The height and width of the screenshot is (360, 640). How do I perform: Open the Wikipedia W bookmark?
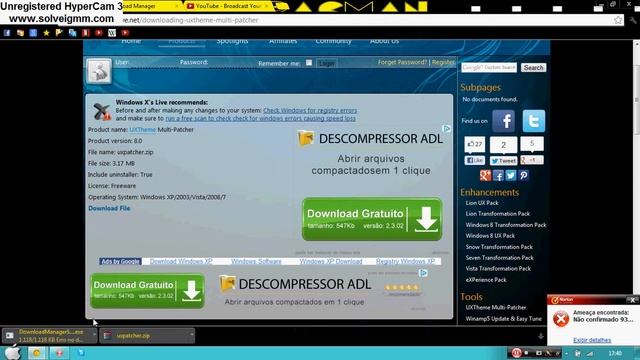112,33
